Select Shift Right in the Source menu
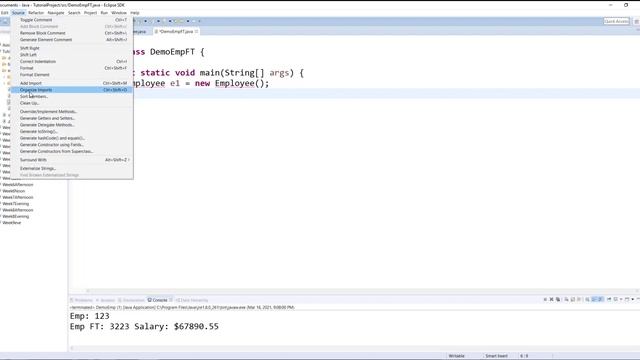Image resolution: width=640 pixels, height=360 pixels. click(71, 48)
